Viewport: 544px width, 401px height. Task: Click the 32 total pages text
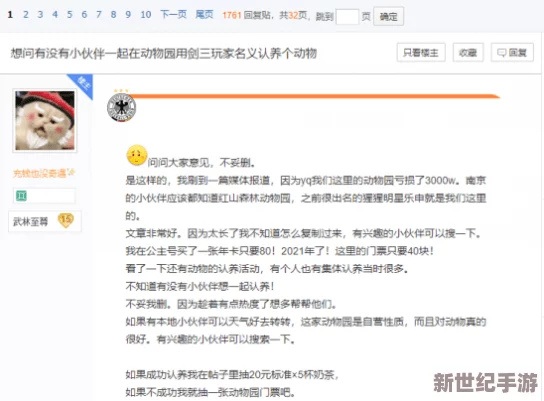pos(294,15)
